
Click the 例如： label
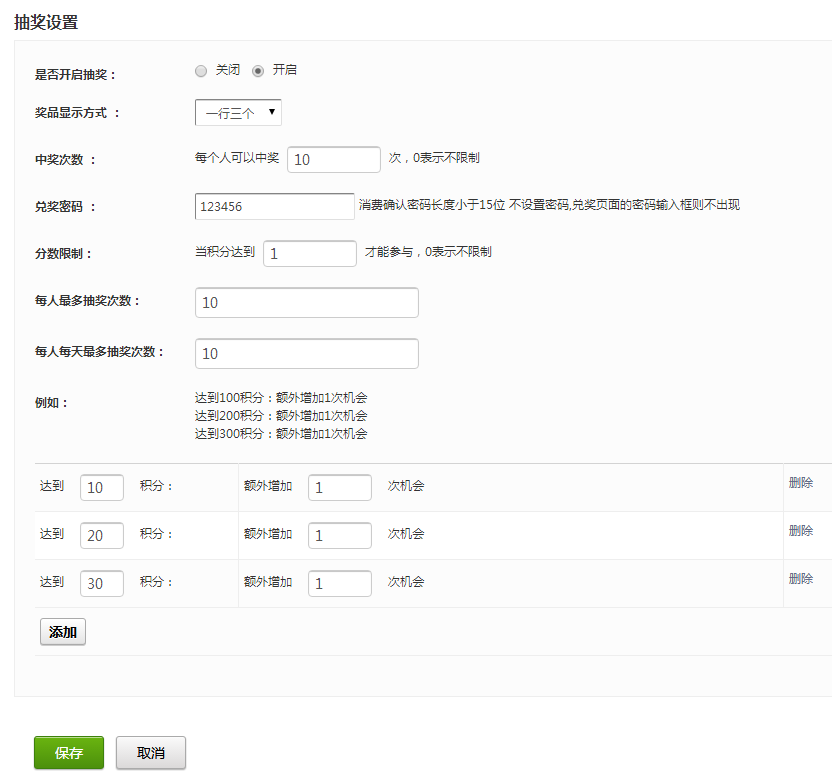click(52, 403)
